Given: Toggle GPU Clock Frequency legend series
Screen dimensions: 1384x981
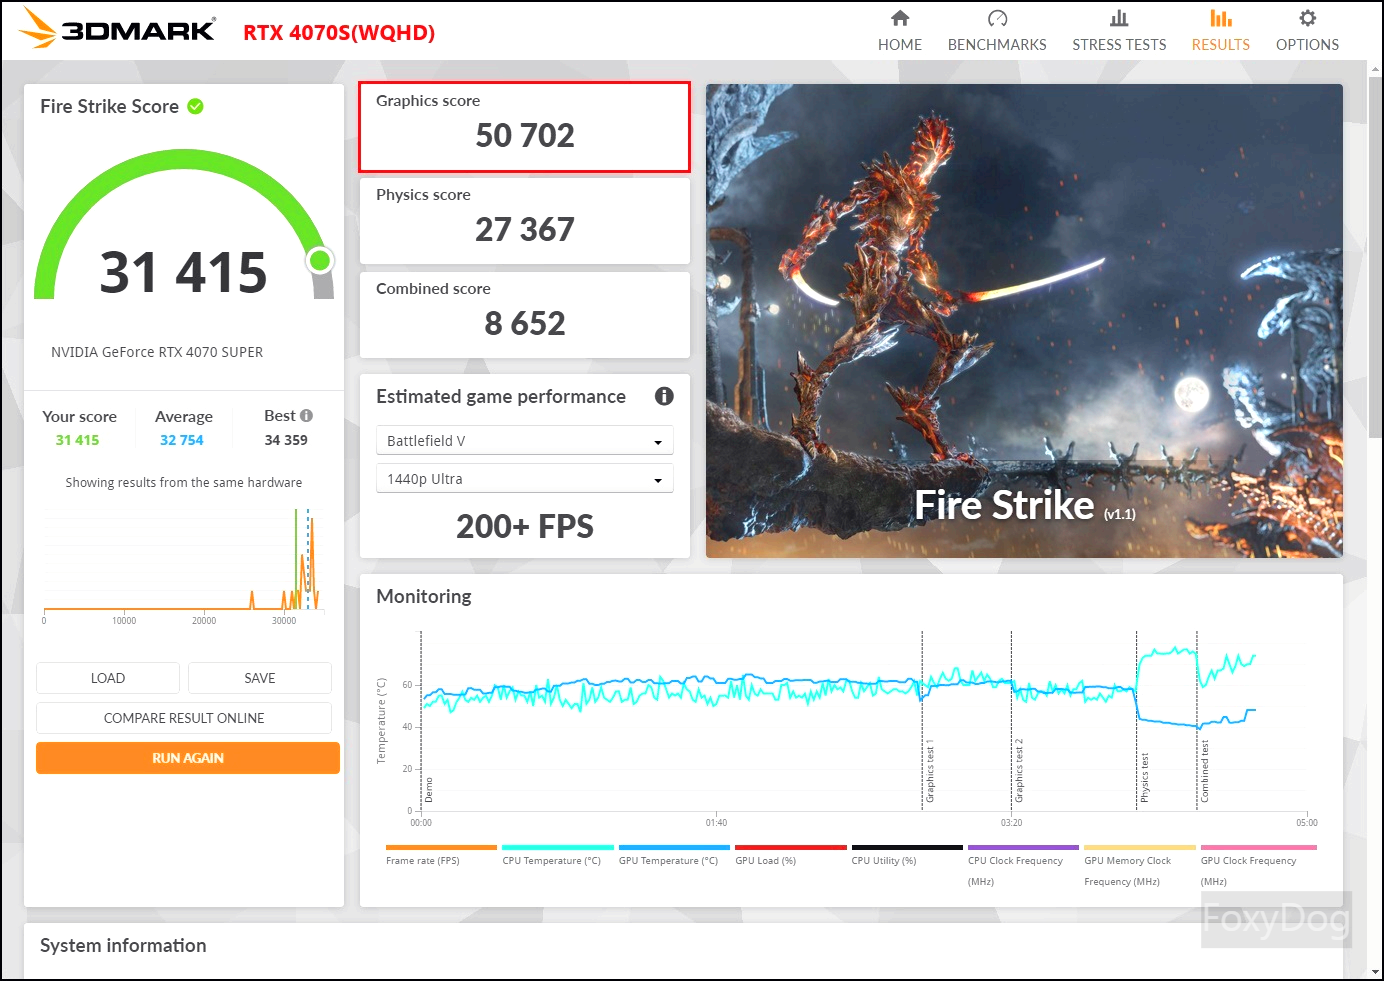Looking at the screenshot, I should pyautogui.click(x=1258, y=867).
